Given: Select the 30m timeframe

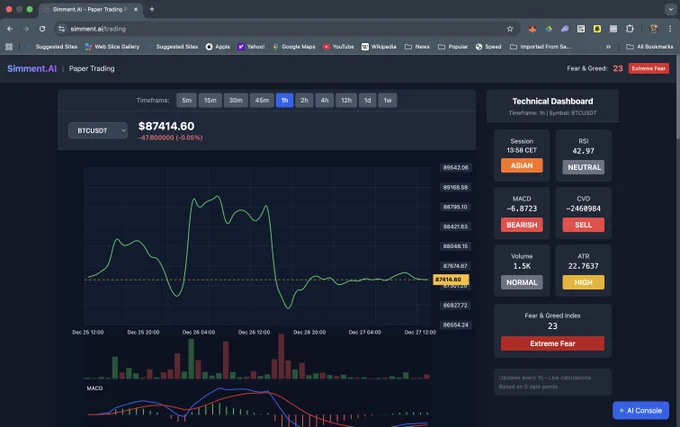Looking at the screenshot, I should [x=235, y=100].
